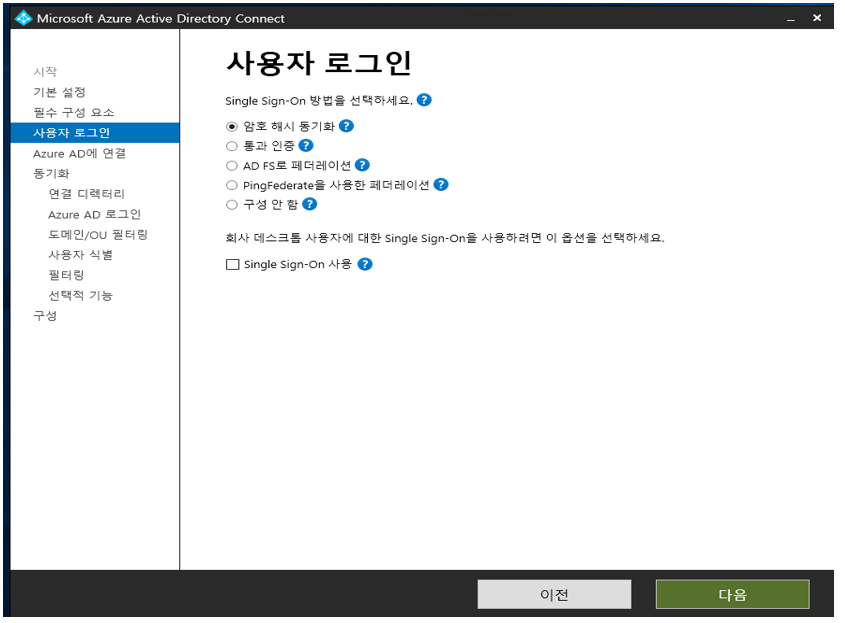Screen dimensions: 845x623
Task: Open 연결 디렉터리 sub-step
Action: (87, 194)
